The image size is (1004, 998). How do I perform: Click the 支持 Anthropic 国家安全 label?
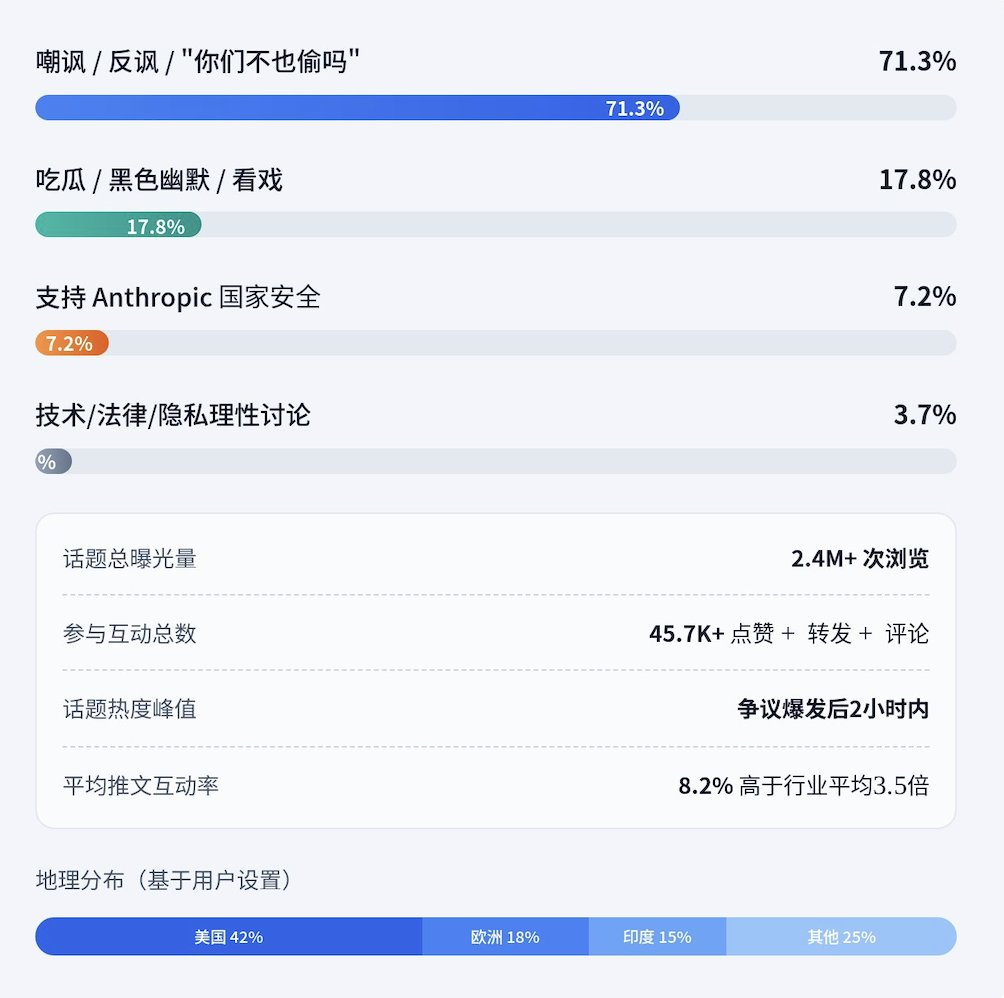click(178, 297)
